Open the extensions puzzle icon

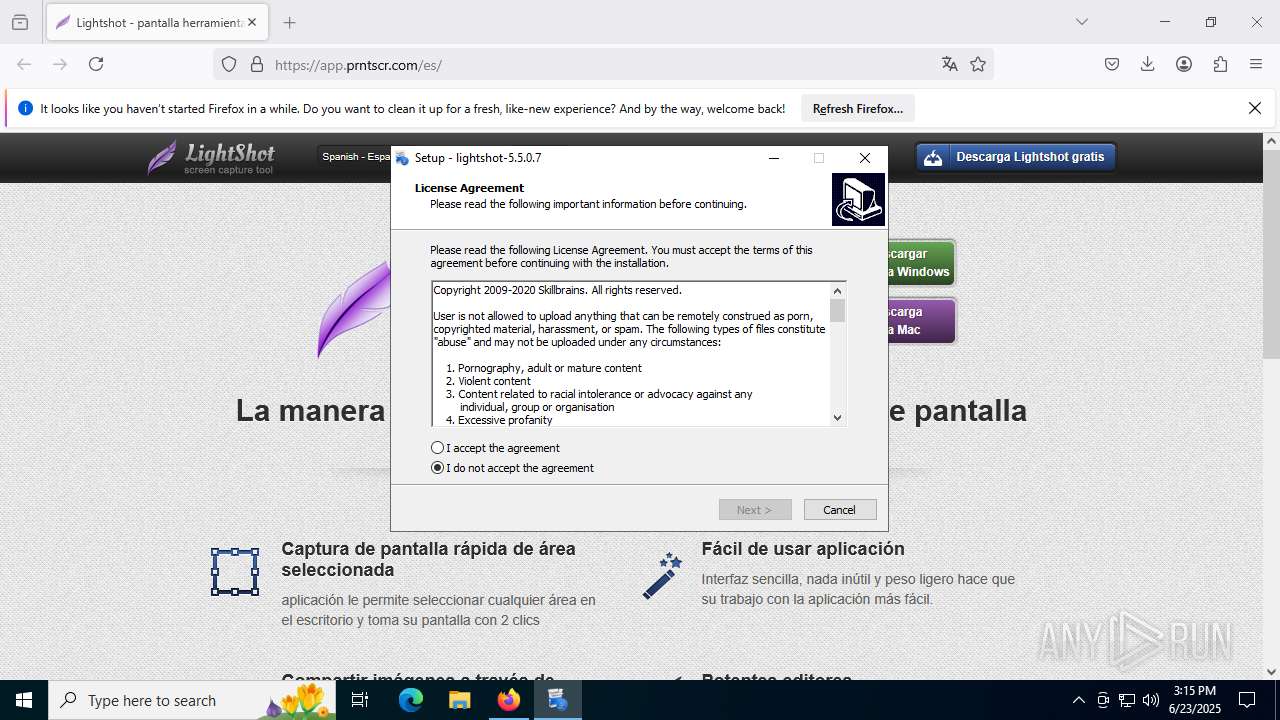(x=1220, y=64)
